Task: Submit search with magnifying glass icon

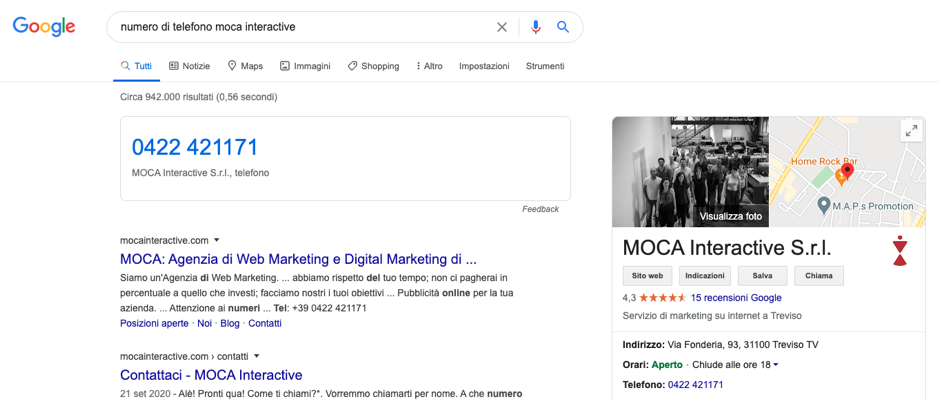Action: click(x=563, y=27)
